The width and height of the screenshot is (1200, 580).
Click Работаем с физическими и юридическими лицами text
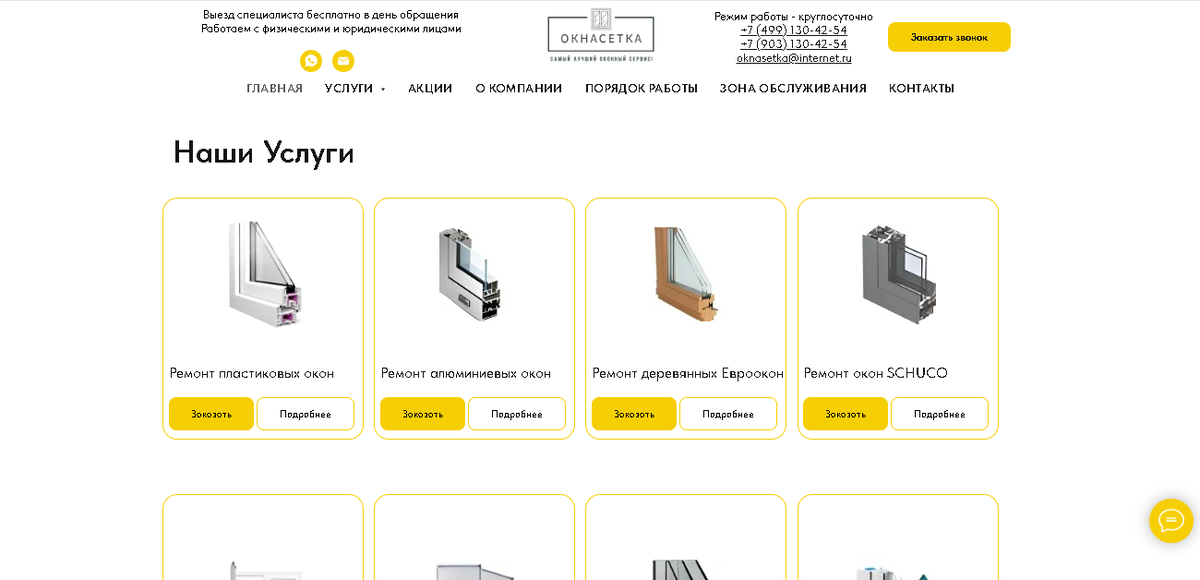(x=331, y=29)
